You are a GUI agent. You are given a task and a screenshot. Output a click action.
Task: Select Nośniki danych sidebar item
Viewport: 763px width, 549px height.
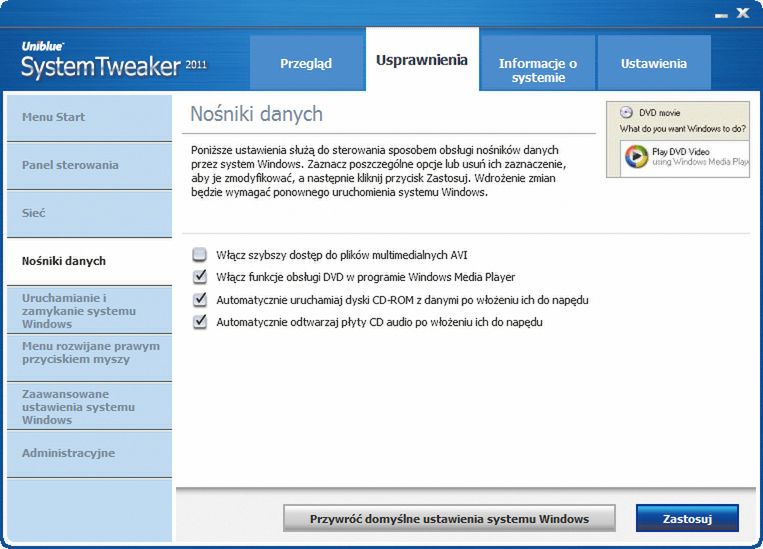point(90,261)
